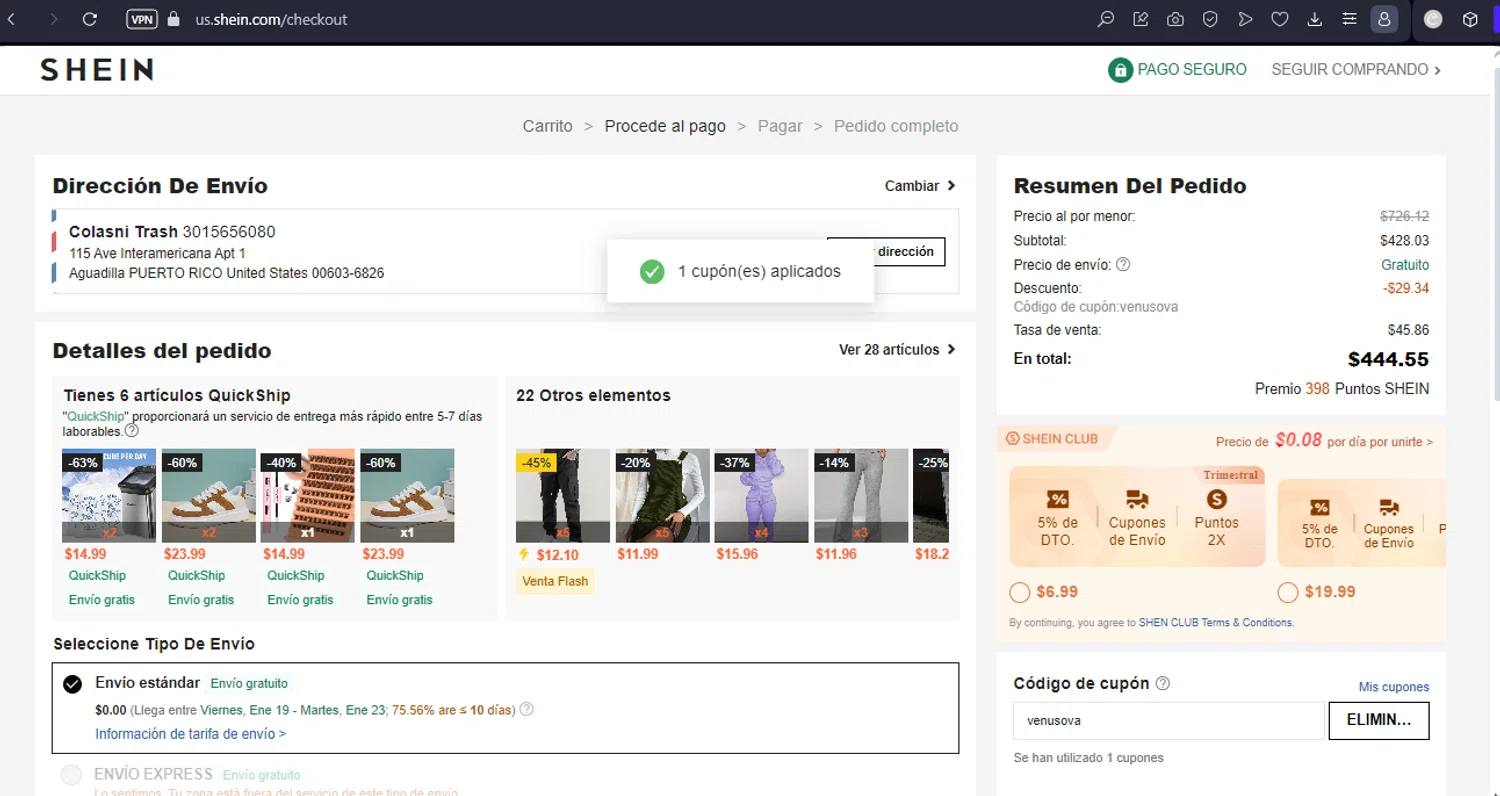Screen dimensions: 1500x796
Task: Click the 1 cupón(es) aplicados notification
Action: [740, 271]
